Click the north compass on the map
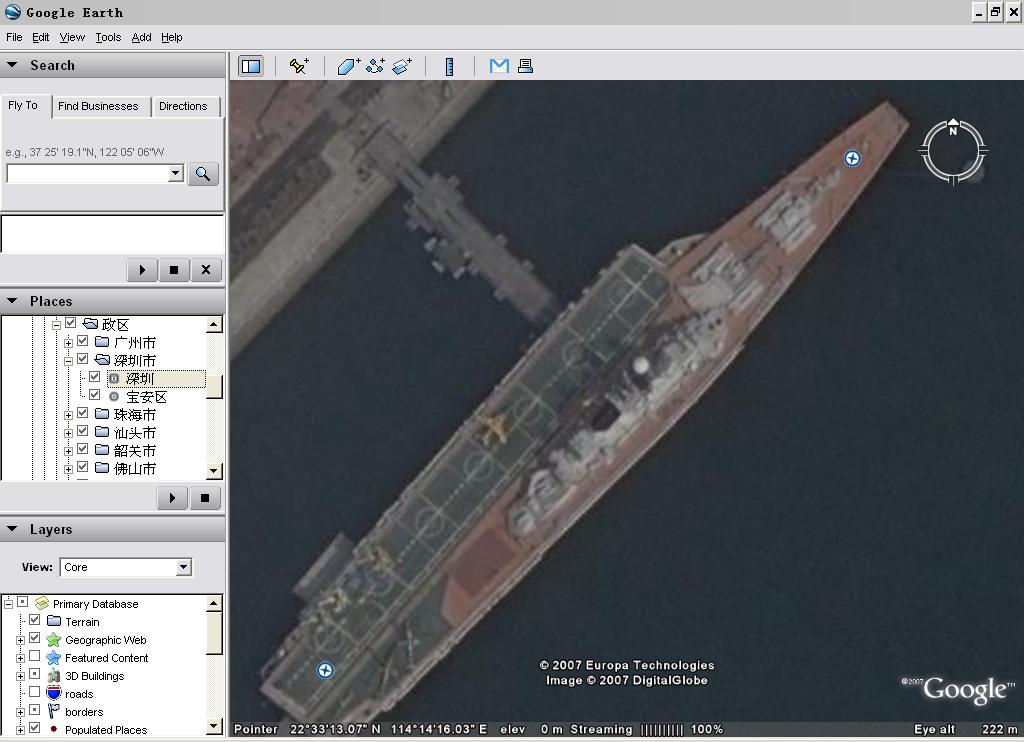The width and height of the screenshot is (1024, 742). click(x=953, y=152)
